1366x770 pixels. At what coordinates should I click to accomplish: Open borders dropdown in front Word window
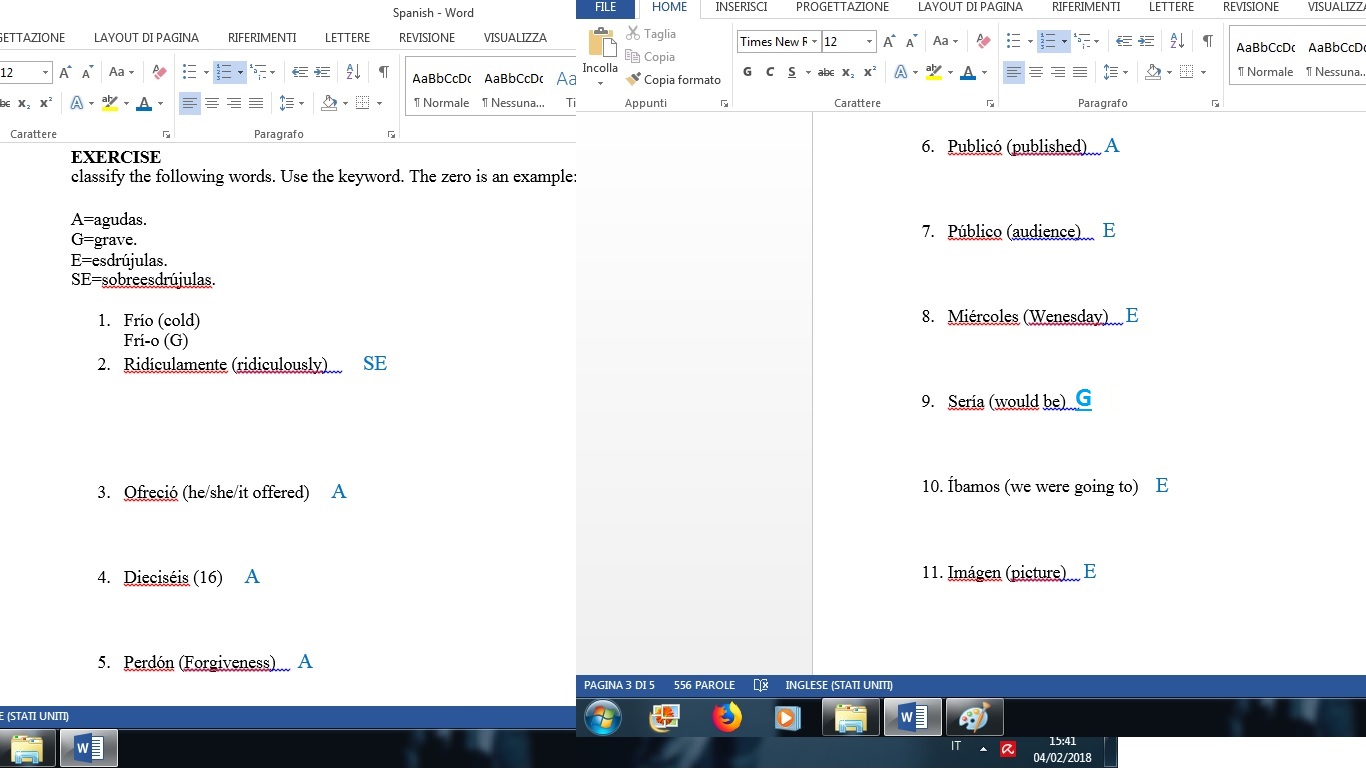(1203, 72)
